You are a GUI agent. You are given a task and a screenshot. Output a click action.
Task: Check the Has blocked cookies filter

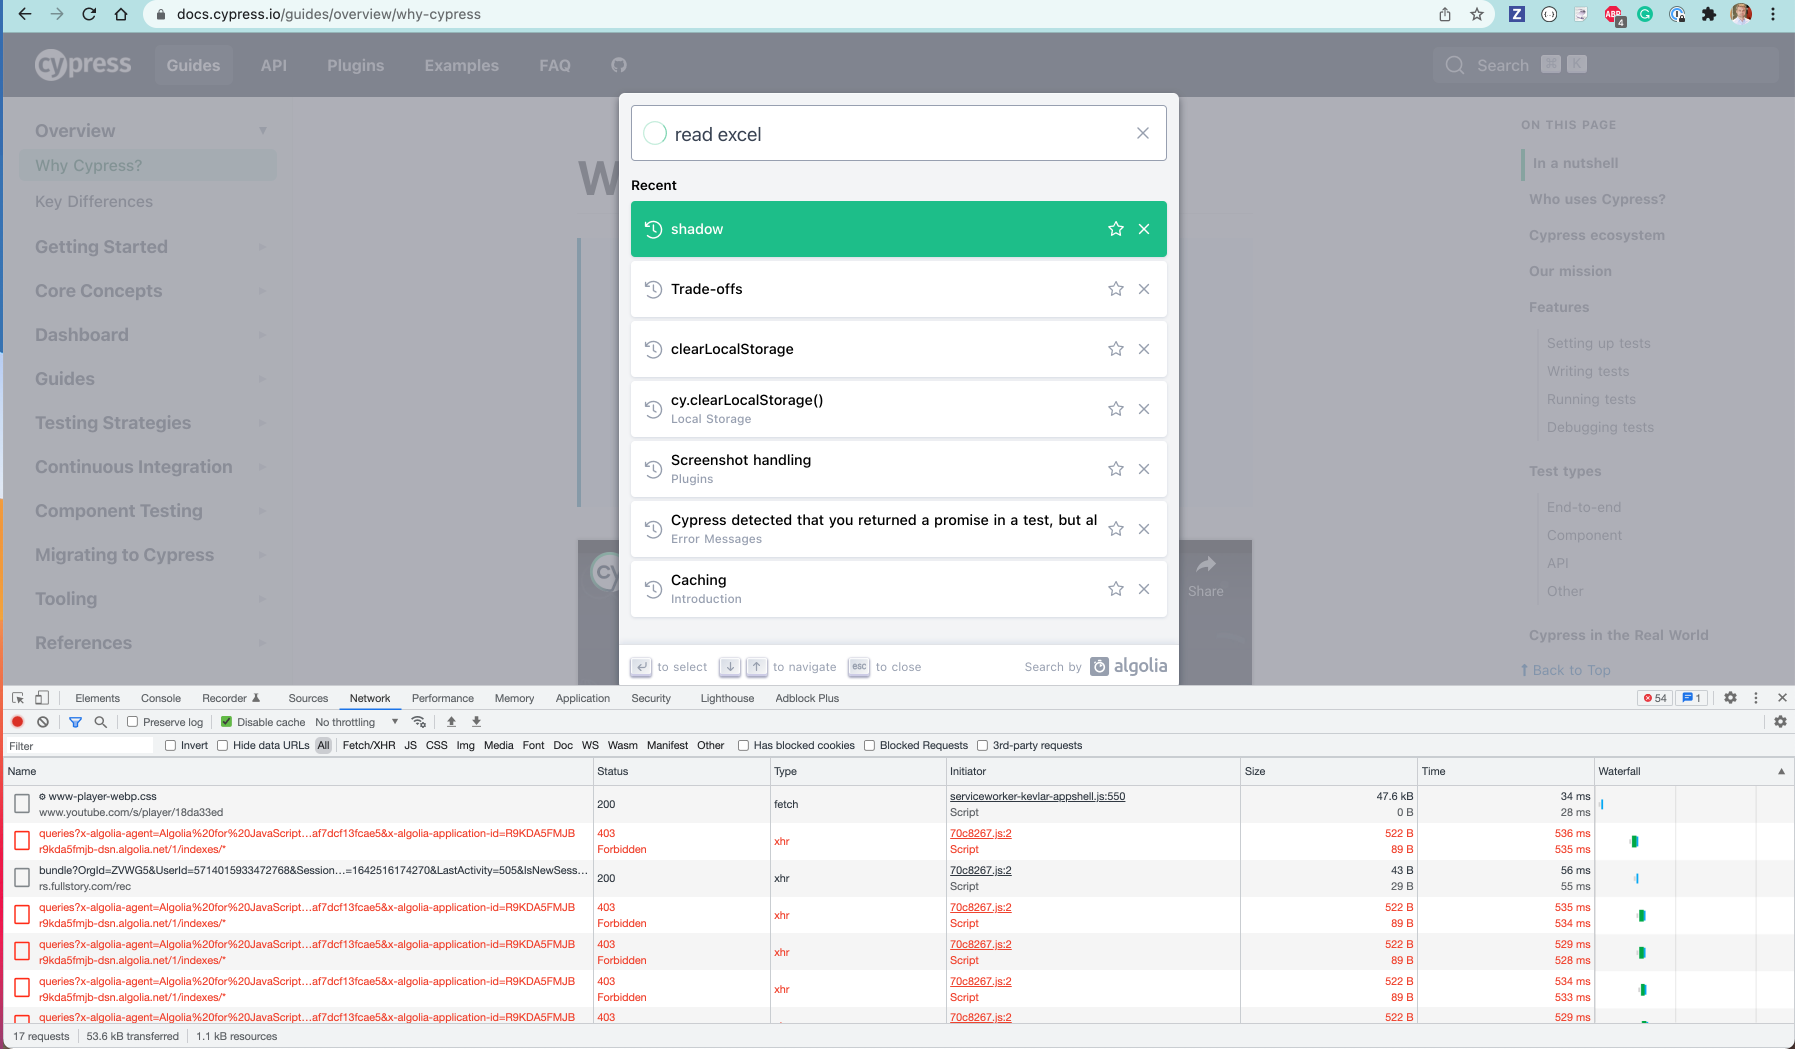(x=744, y=745)
